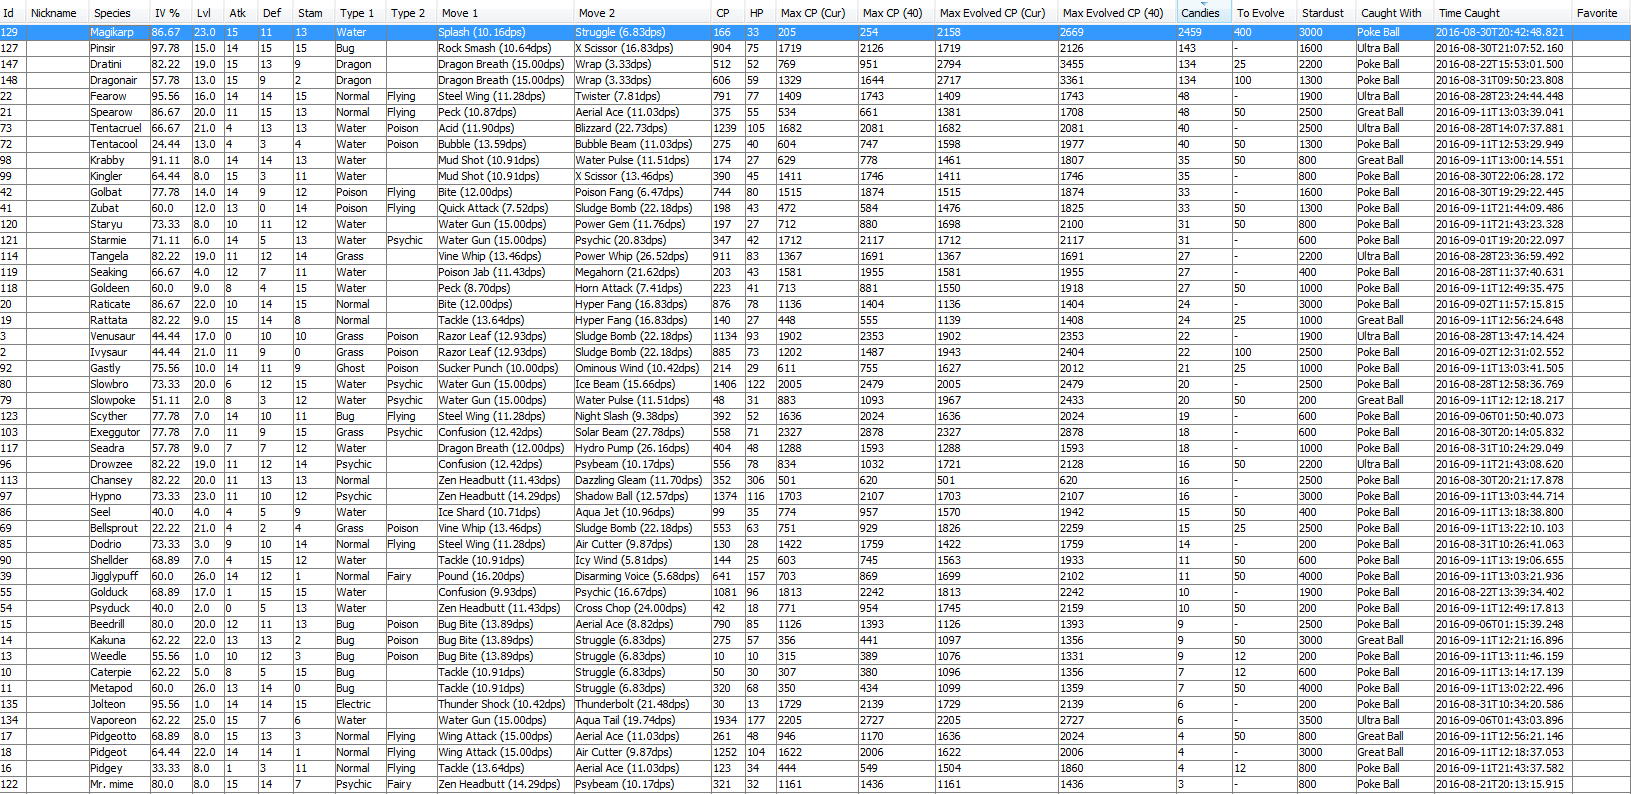
Task: Select the Megahorn (21.62dps) move cell
Action: pos(641,272)
